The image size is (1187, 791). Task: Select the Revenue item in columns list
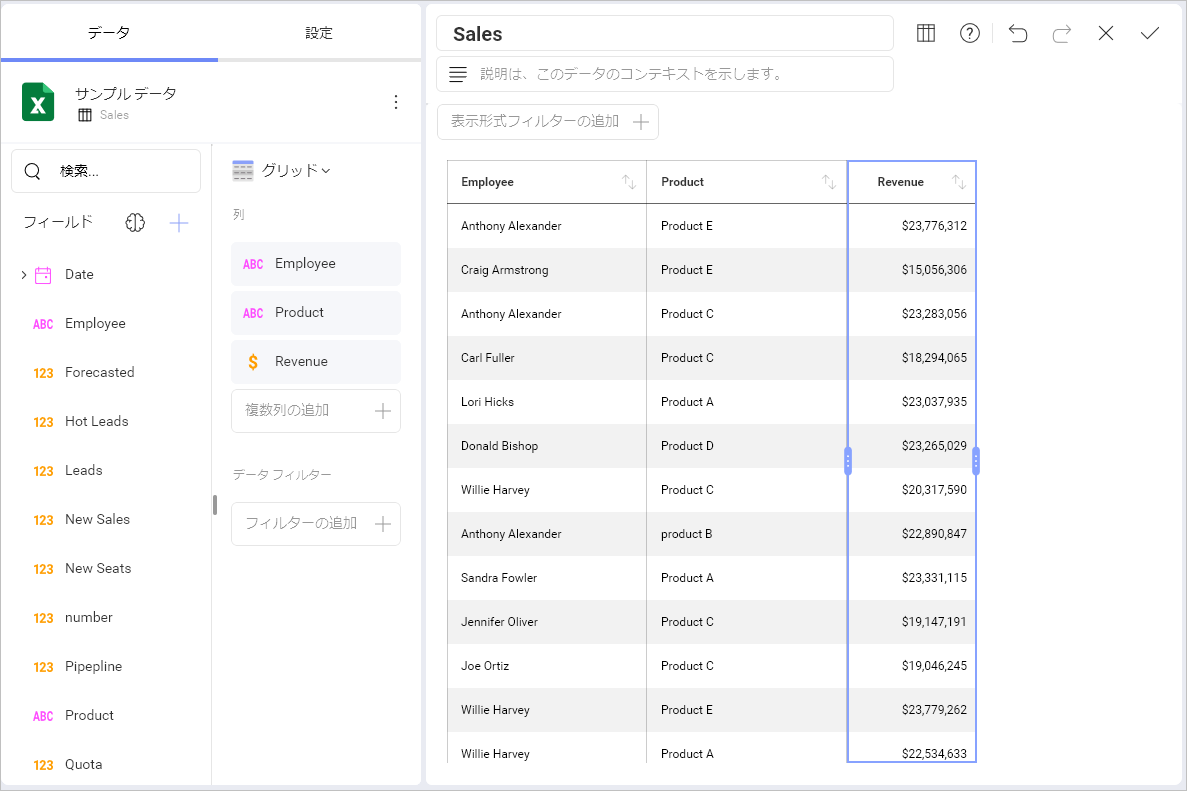pyautogui.click(x=316, y=362)
